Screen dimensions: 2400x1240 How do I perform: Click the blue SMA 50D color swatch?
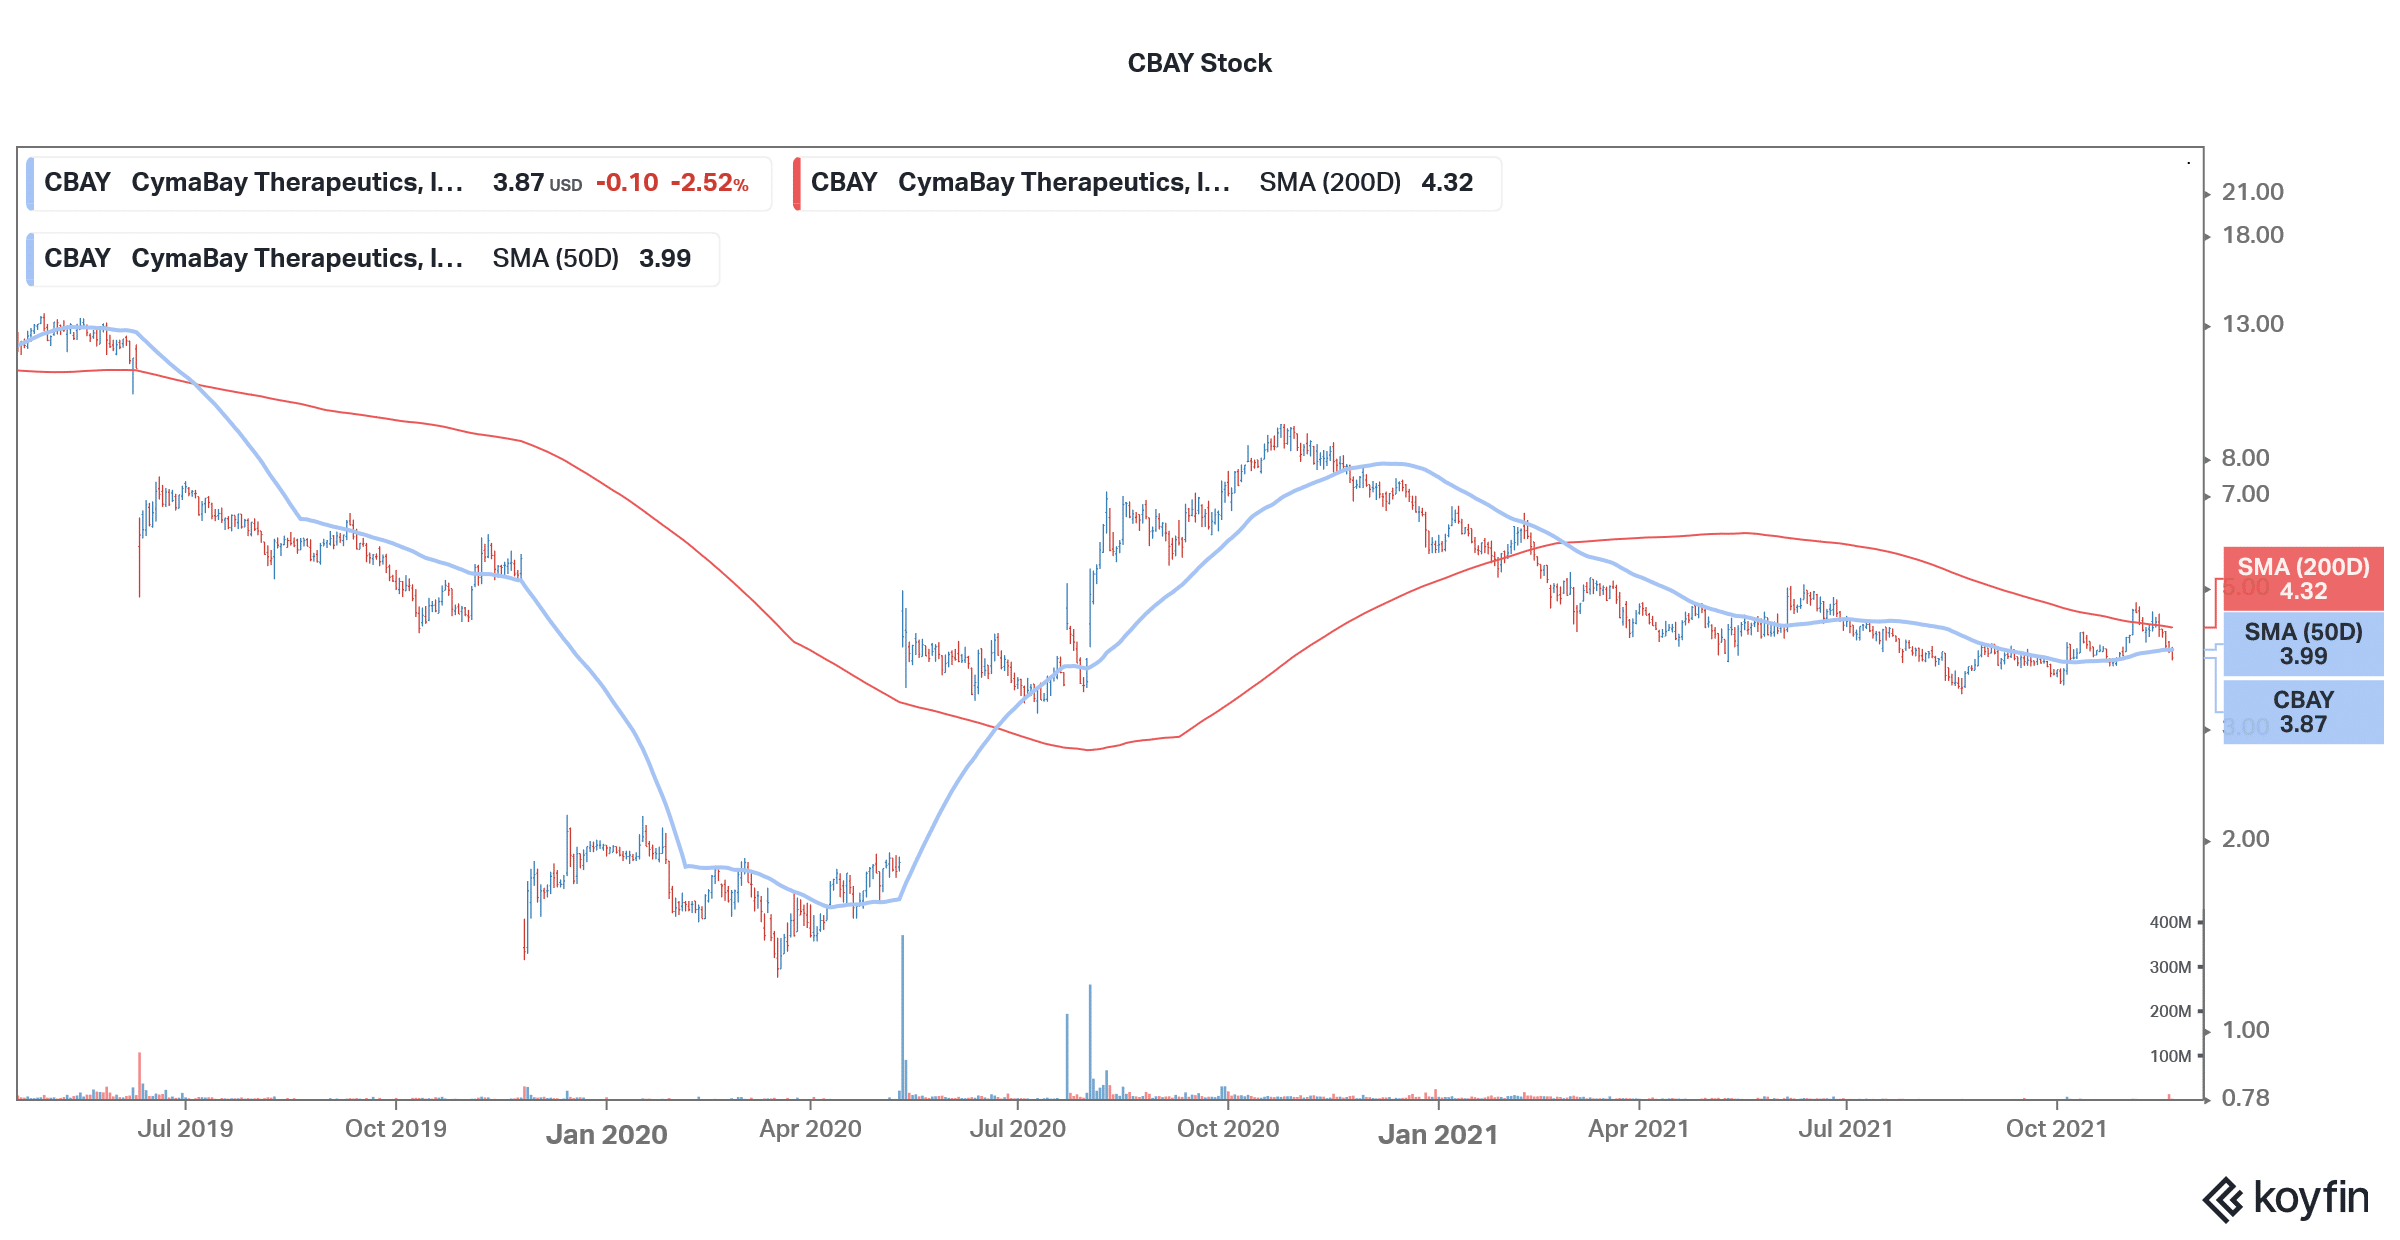[x=30, y=259]
